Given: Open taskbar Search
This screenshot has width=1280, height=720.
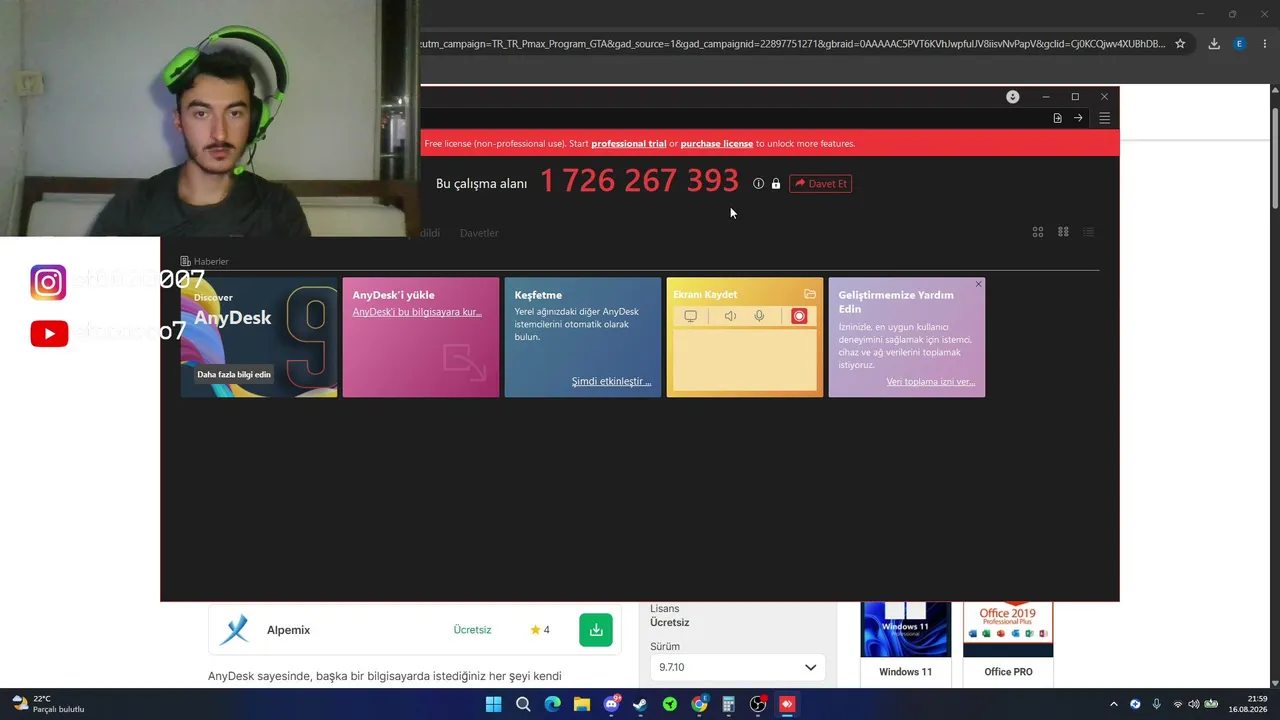Looking at the screenshot, I should (x=523, y=704).
